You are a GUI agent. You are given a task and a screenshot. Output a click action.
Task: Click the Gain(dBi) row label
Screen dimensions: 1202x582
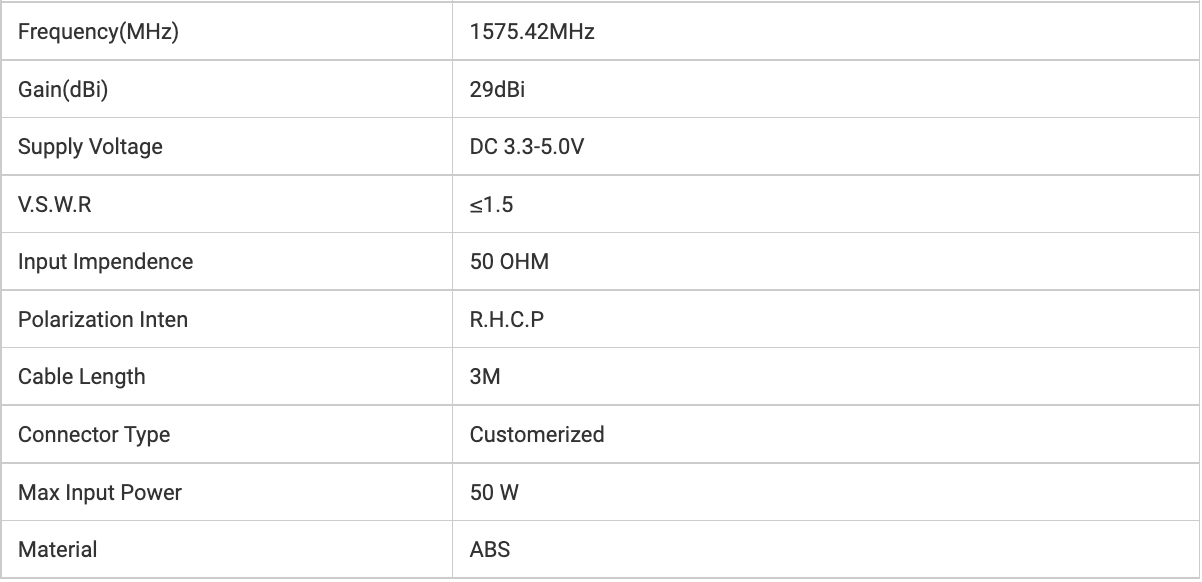pos(63,89)
